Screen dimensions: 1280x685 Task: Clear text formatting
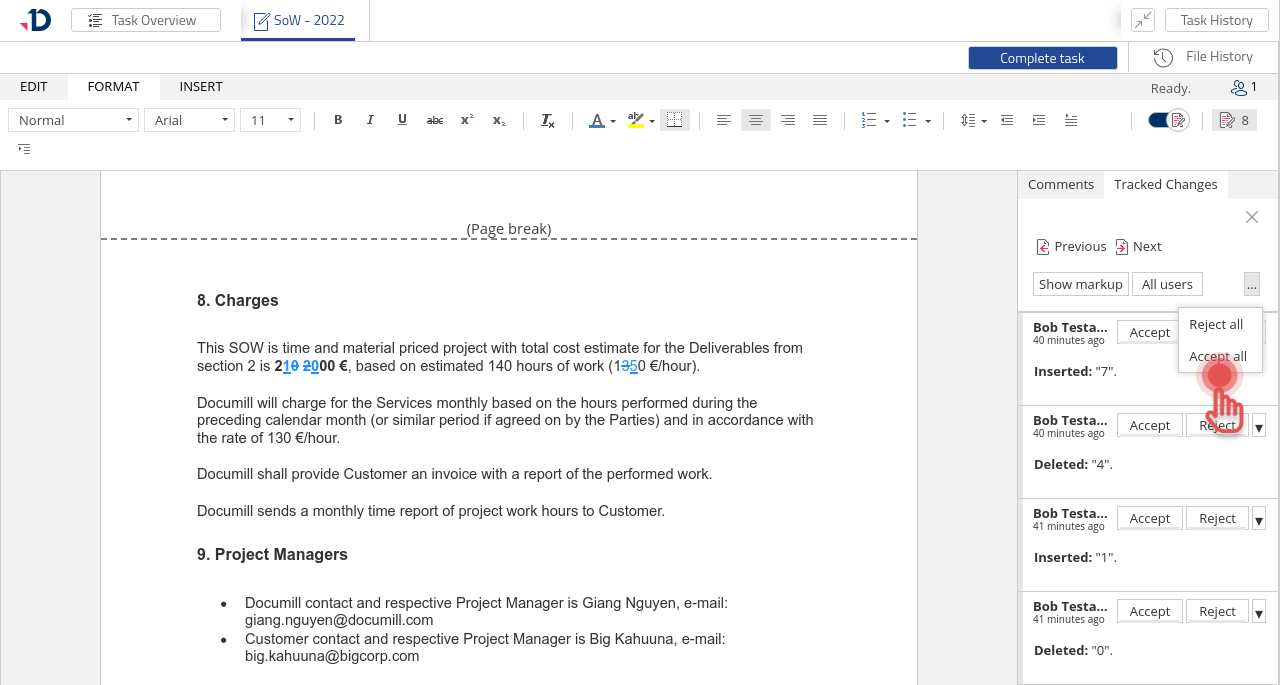tap(548, 120)
